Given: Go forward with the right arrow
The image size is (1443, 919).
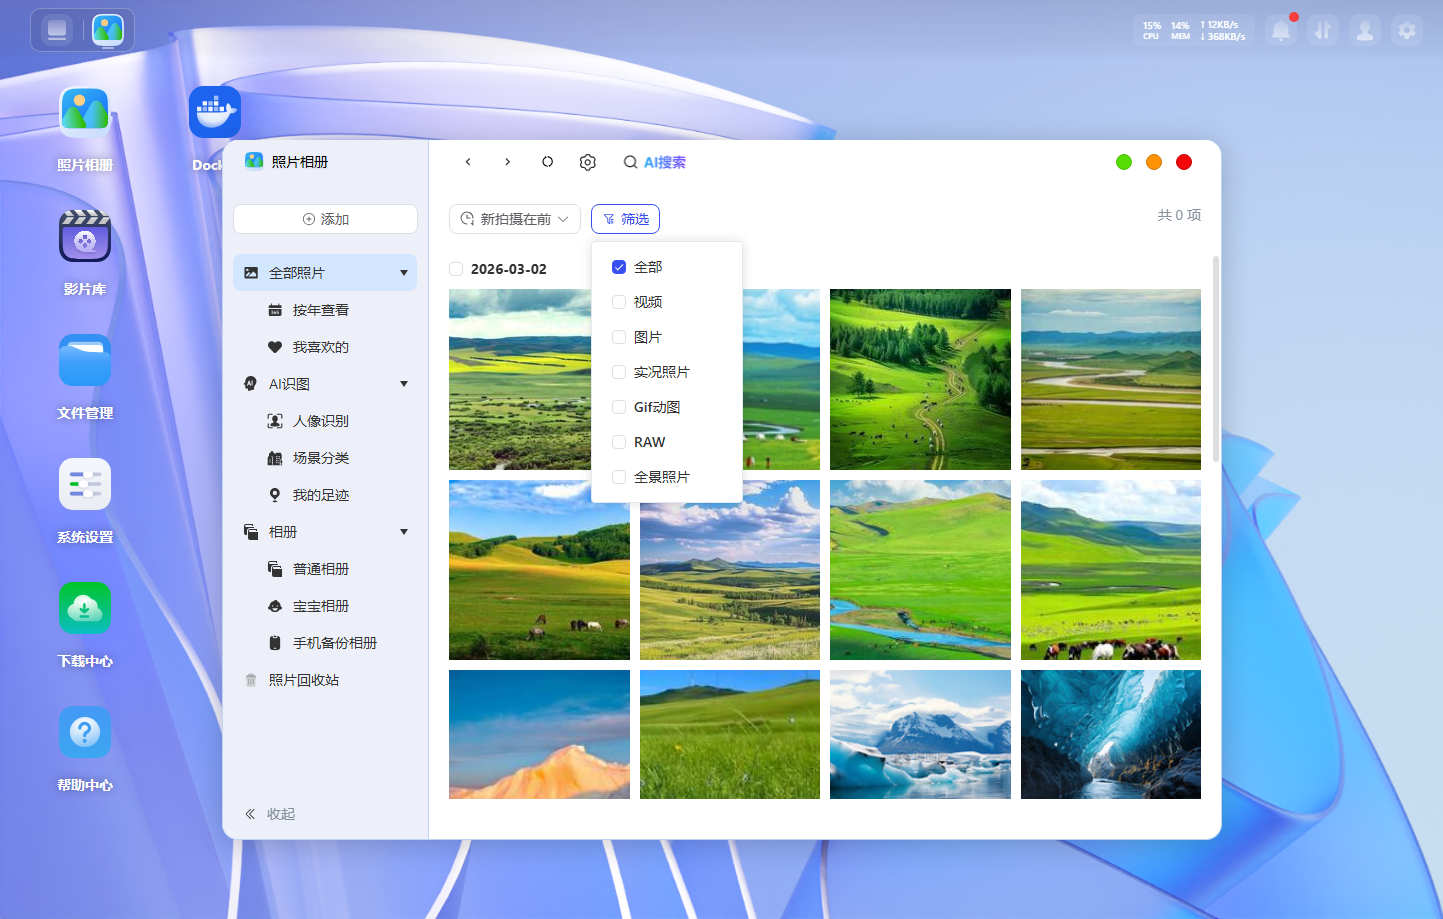Looking at the screenshot, I should [x=508, y=162].
